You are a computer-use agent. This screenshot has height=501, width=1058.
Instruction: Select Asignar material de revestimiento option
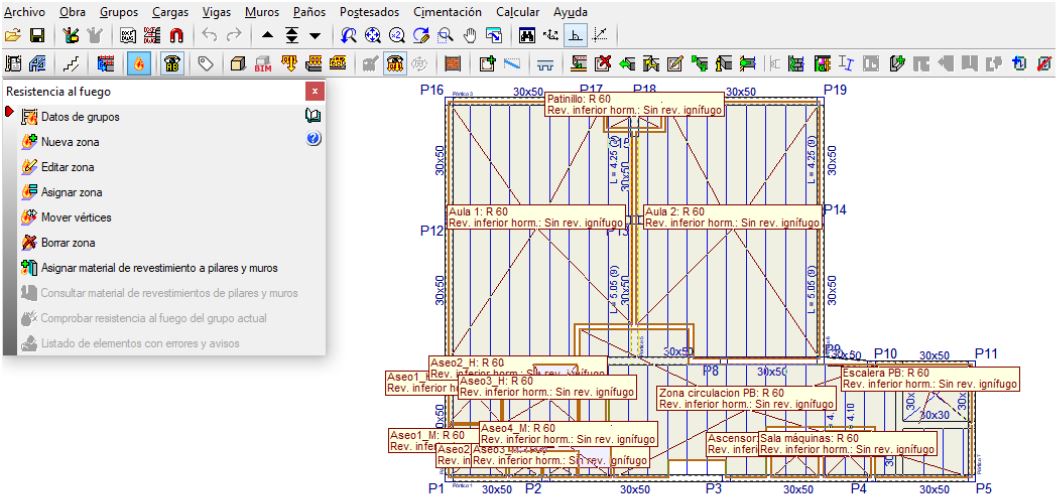pos(158,268)
